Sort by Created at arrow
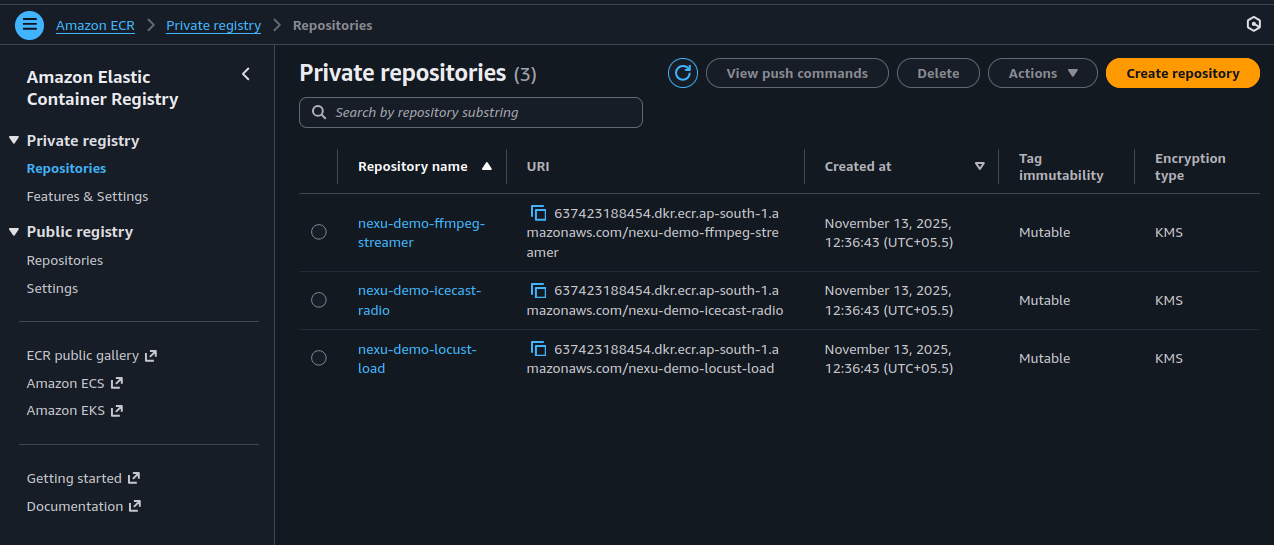This screenshot has height=545, width=1274. [x=980, y=167]
